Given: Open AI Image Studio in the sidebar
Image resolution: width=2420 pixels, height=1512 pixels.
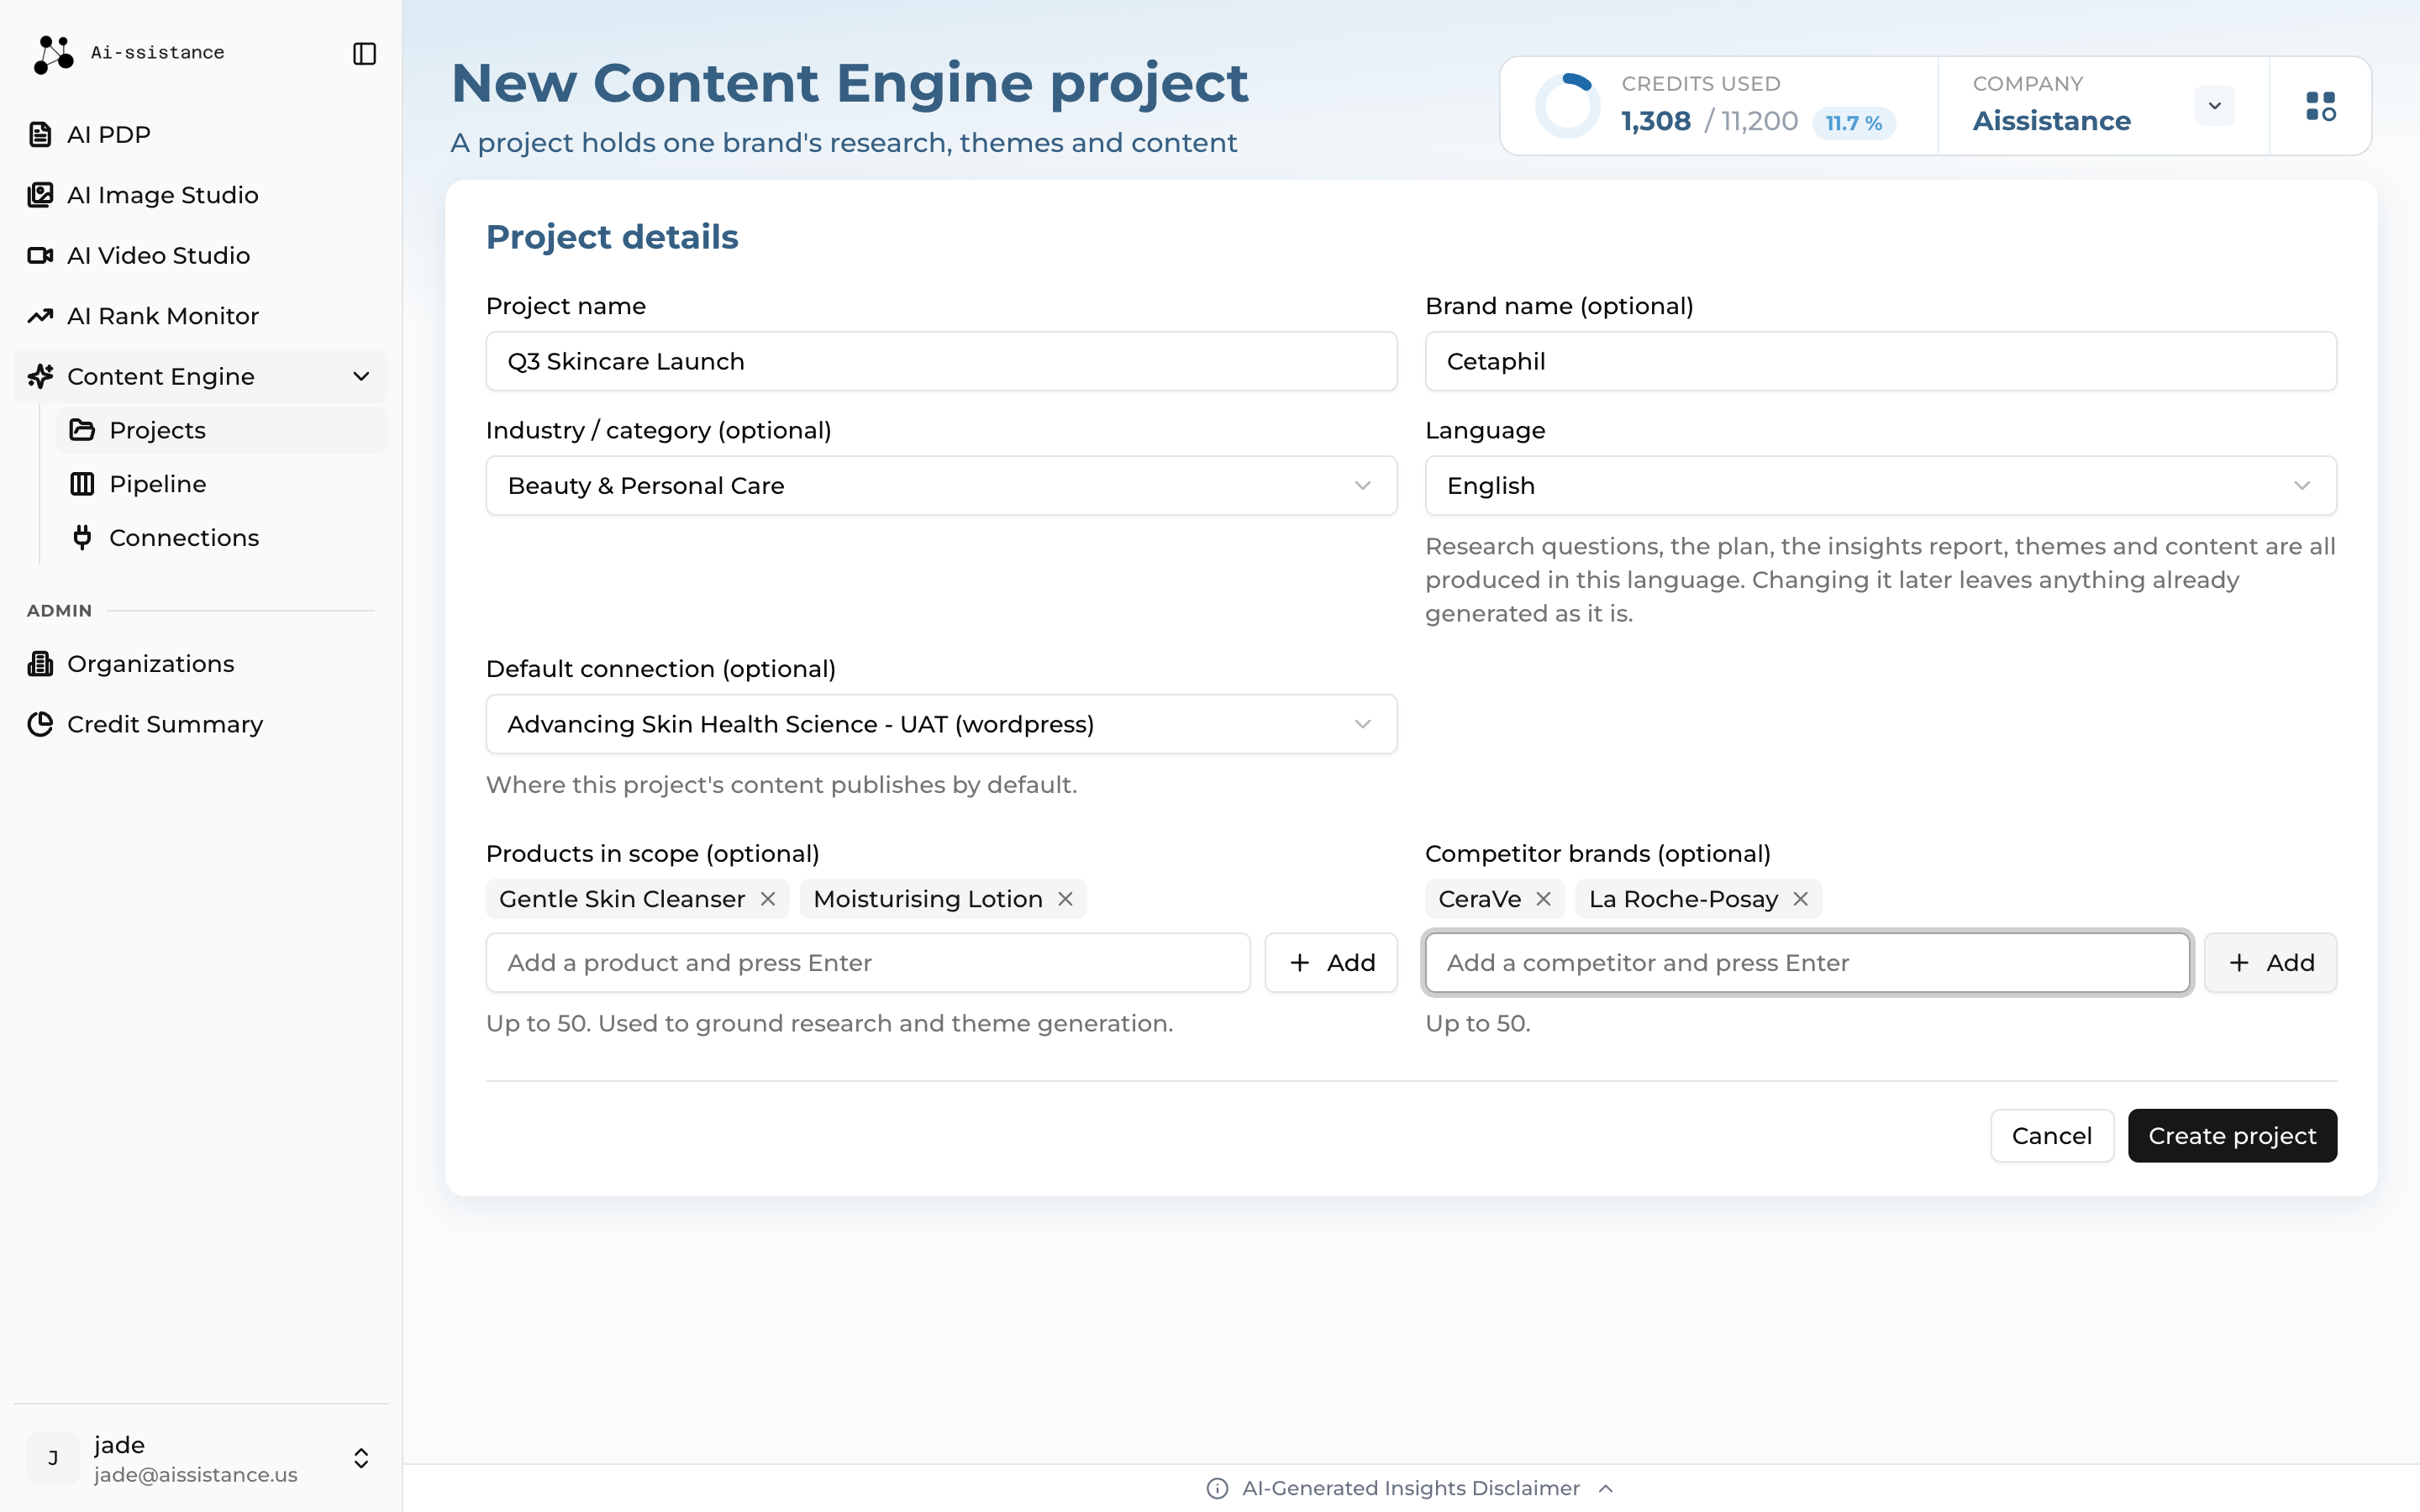Looking at the screenshot, I should [200, 195].
